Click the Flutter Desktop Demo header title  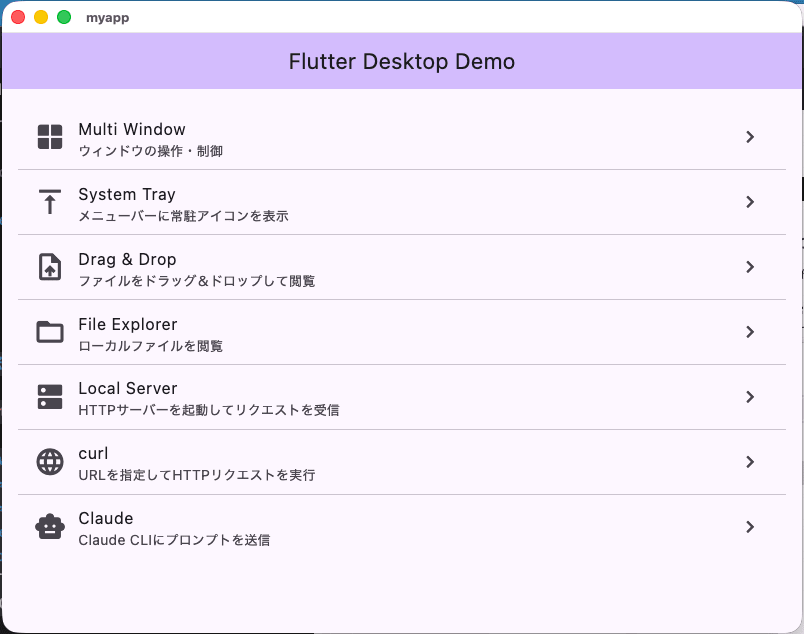tap(402, 62)
